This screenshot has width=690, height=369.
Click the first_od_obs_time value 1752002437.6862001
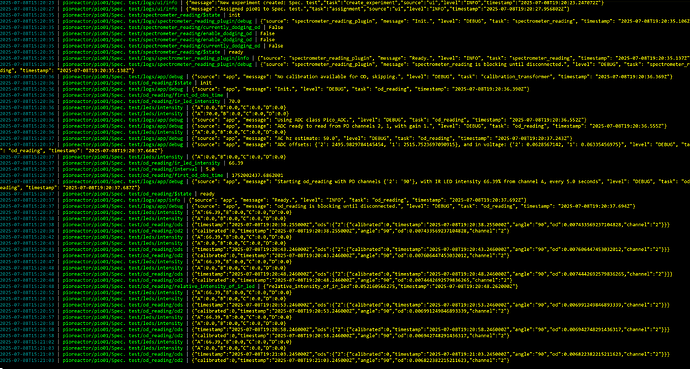pos(257,175)
